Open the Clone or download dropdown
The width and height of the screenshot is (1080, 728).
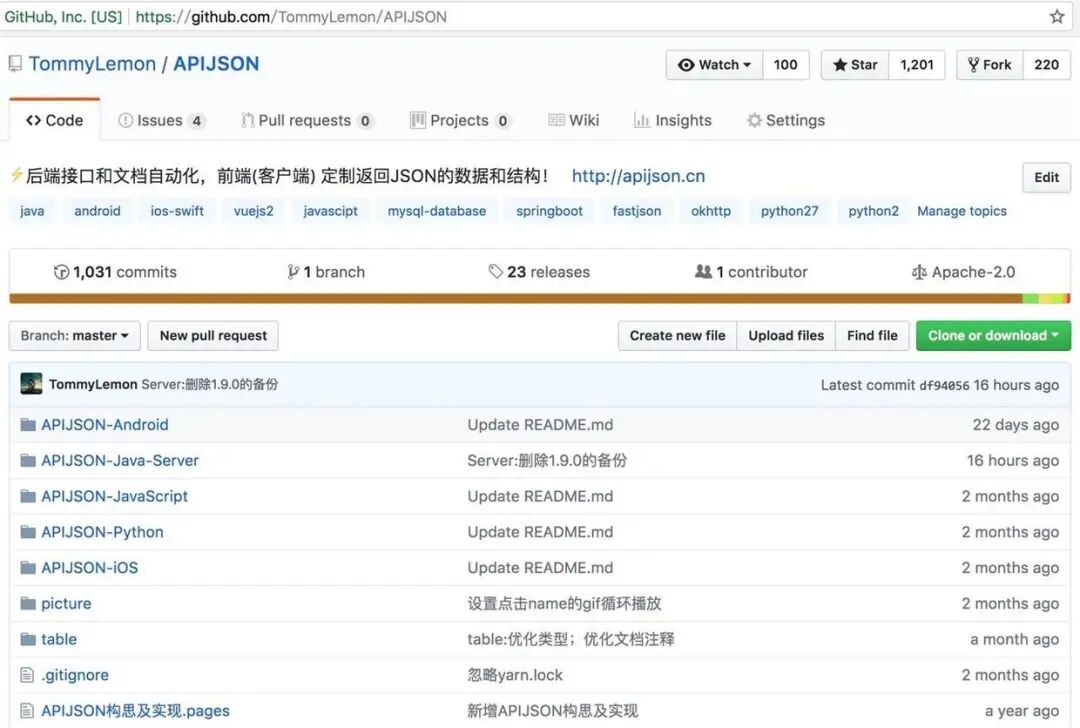click(x=993, y=336)
